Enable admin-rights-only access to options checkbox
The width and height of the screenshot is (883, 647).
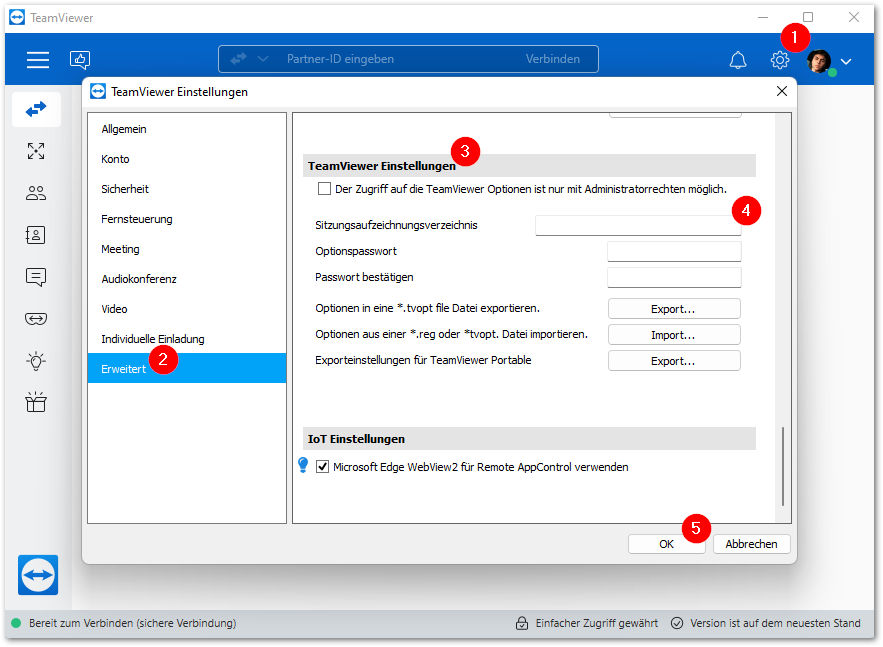[324, 189]
